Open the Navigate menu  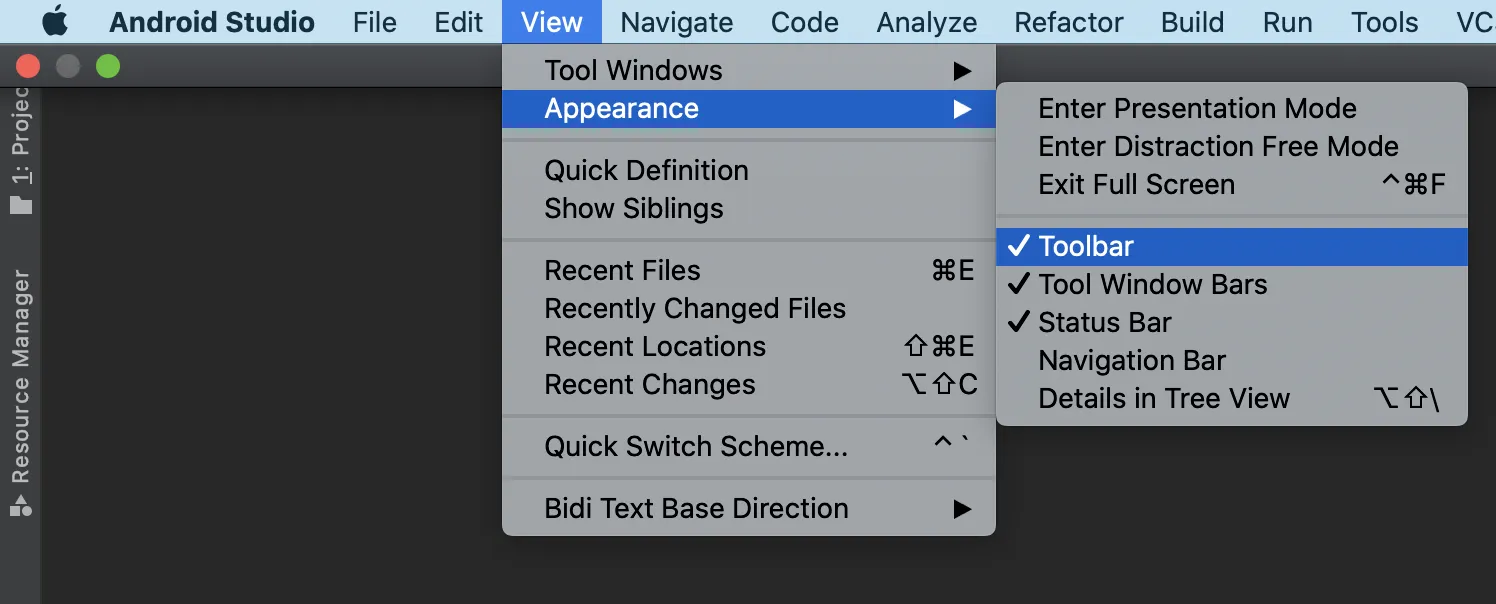coord(676,22)
